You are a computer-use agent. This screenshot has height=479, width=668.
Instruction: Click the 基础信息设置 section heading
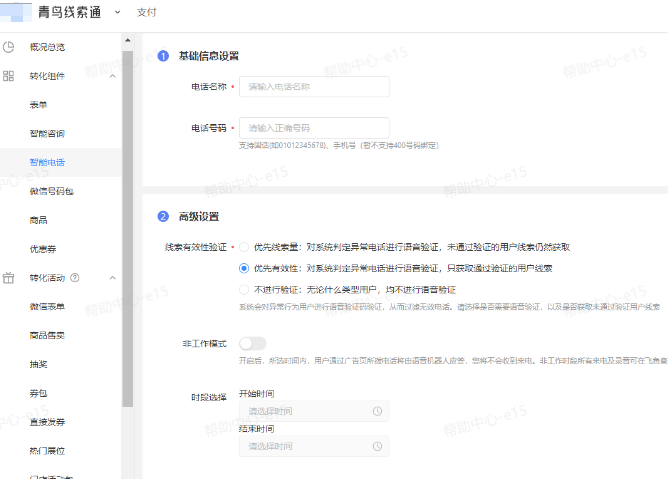(x=209, y=56)
